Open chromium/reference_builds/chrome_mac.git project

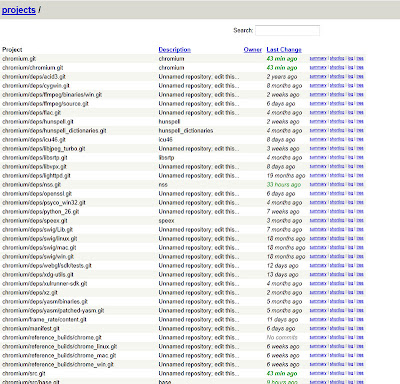59,356
